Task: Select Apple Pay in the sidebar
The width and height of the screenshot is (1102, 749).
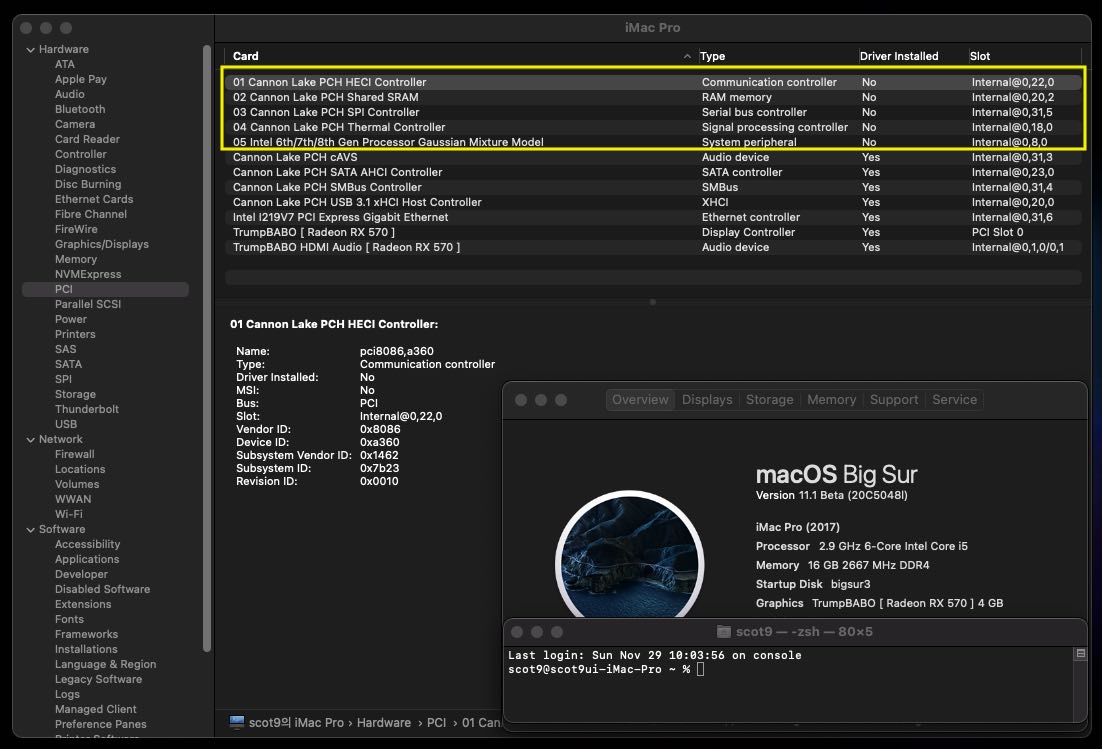Action: click(81, 79)
